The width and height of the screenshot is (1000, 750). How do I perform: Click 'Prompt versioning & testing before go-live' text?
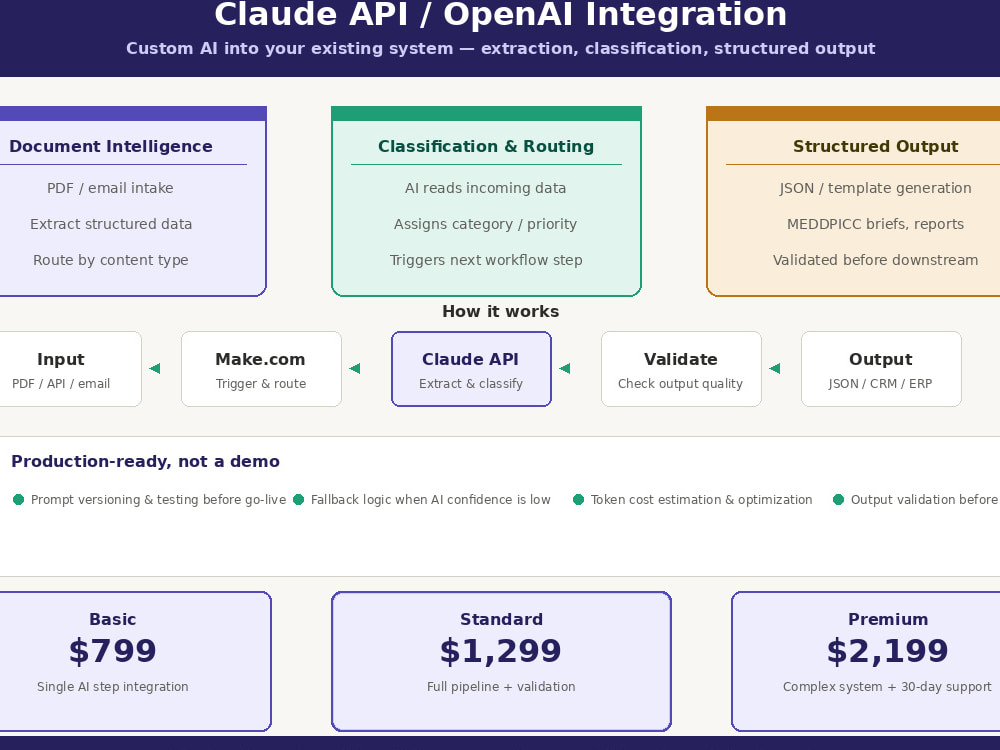click(158, 500)
